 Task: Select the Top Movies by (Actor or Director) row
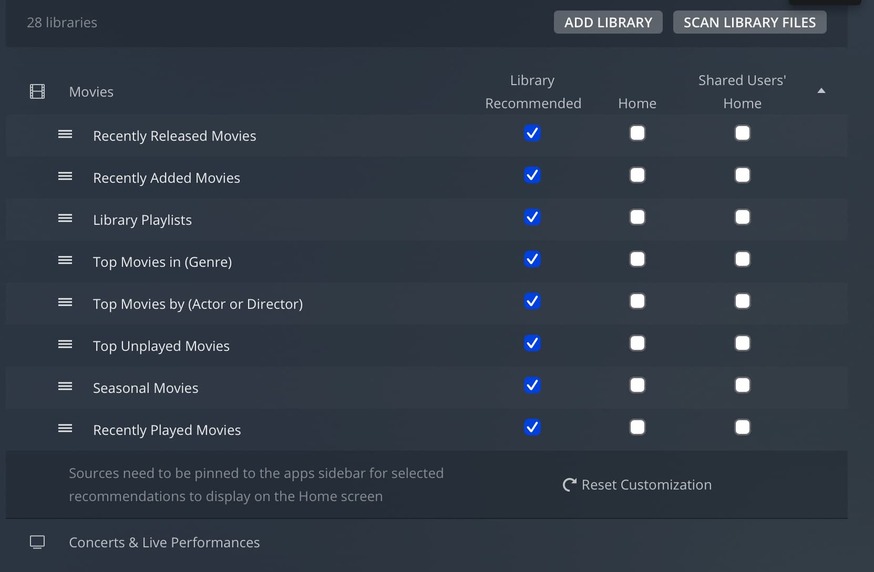(x=197, y=304)
